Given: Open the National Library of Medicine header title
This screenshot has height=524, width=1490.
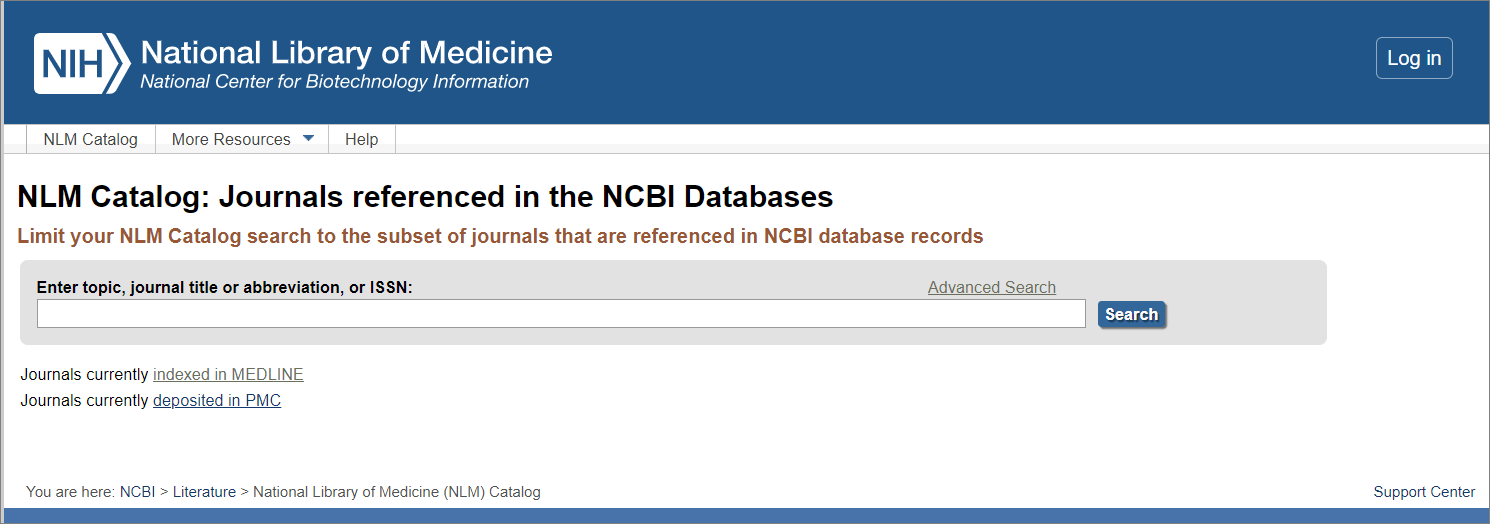Looking at the screenshot, I should pyautogui.click(x=346, y=52).
